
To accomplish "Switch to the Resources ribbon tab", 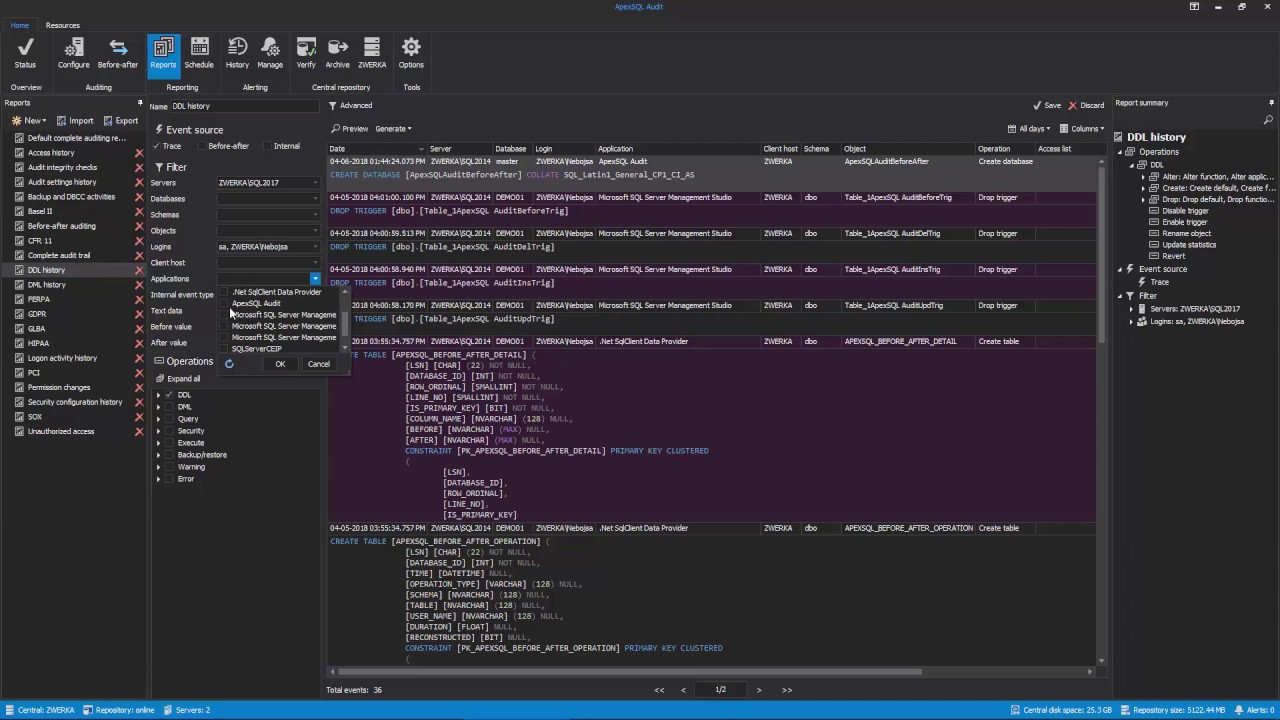I will [63, 25].
